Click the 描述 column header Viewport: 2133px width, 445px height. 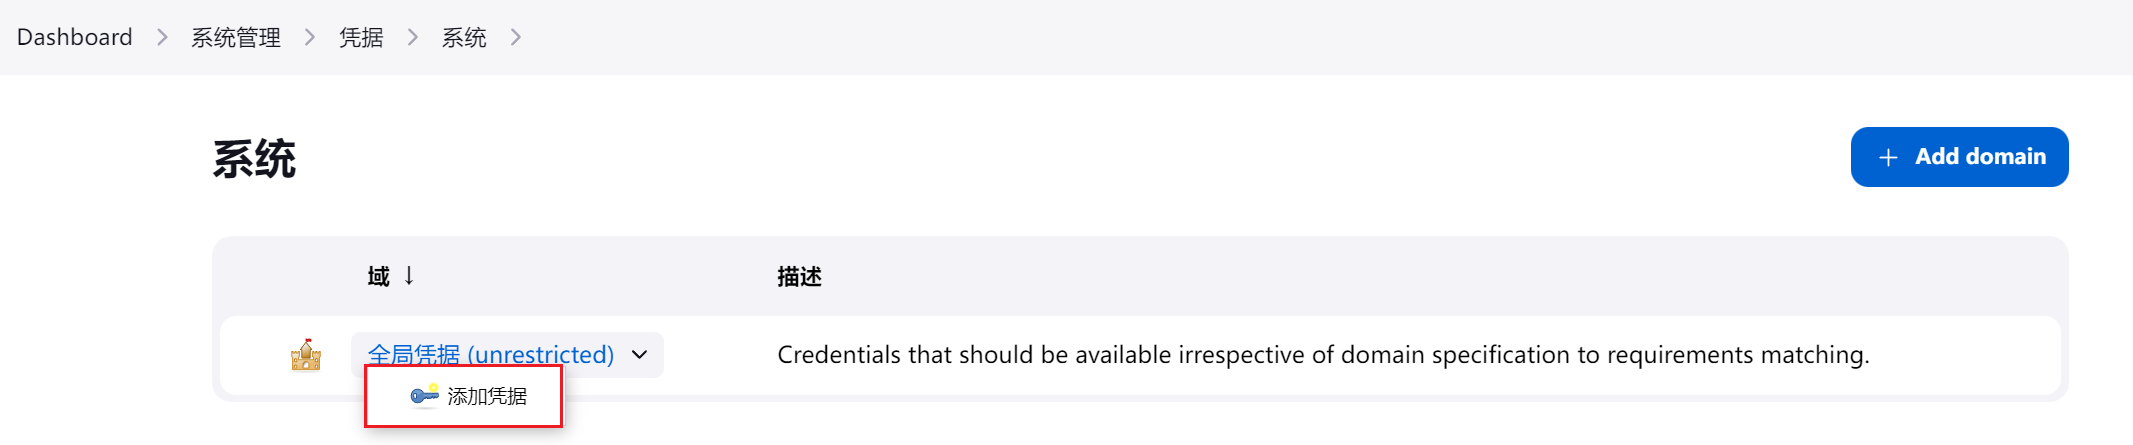(800, 276)
